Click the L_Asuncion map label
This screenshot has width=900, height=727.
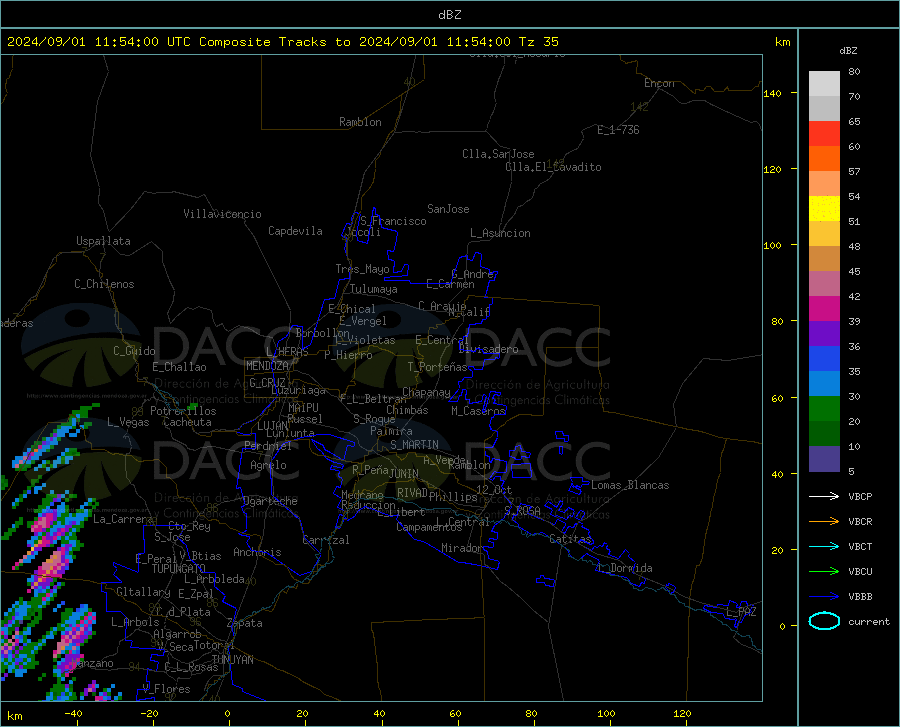500,233
